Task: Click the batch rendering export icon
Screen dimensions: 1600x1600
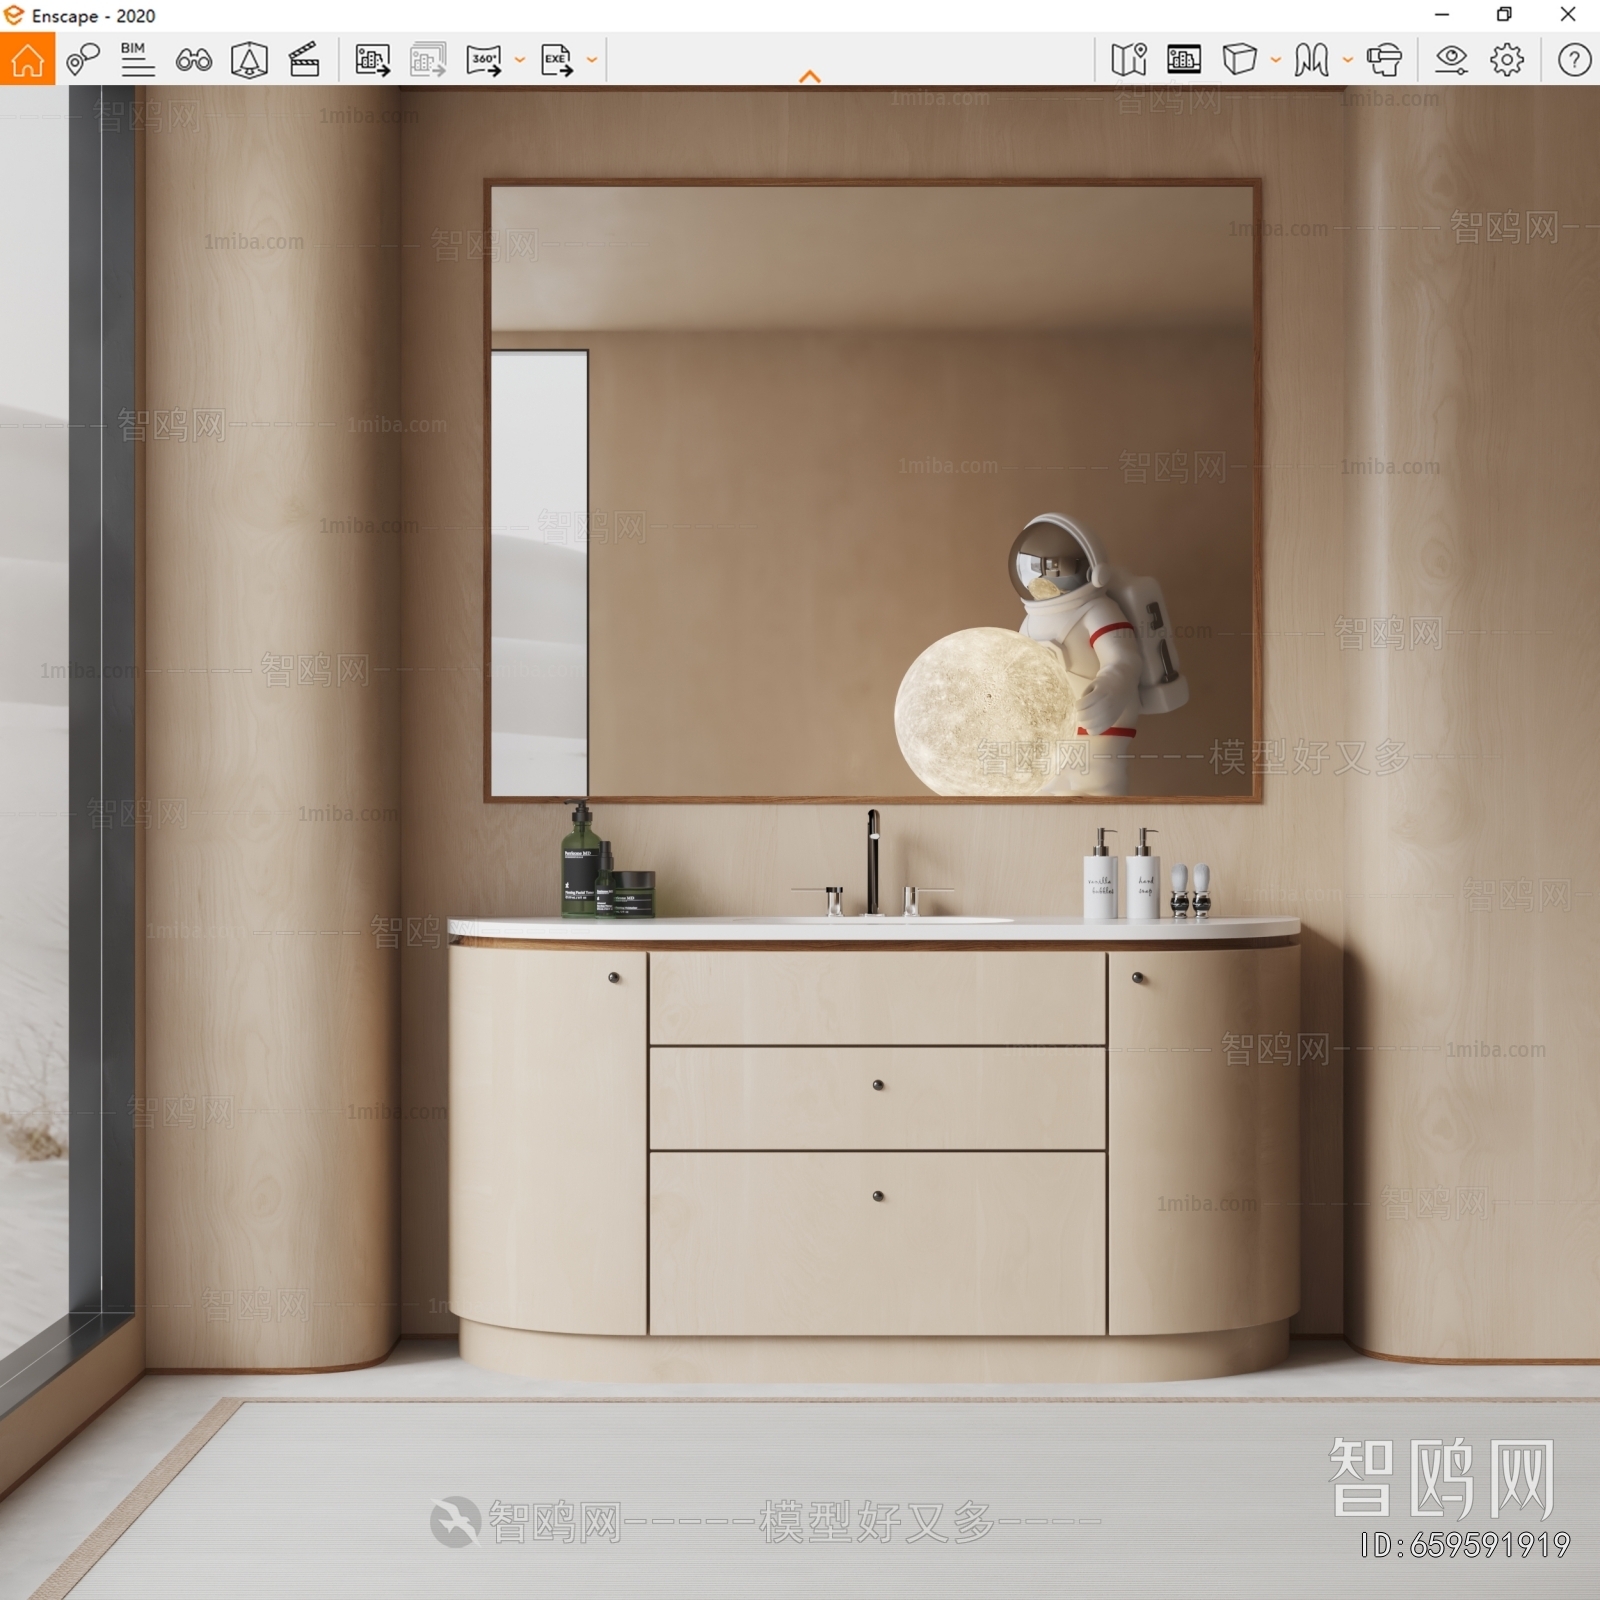Action: click(x=428, y=60)
